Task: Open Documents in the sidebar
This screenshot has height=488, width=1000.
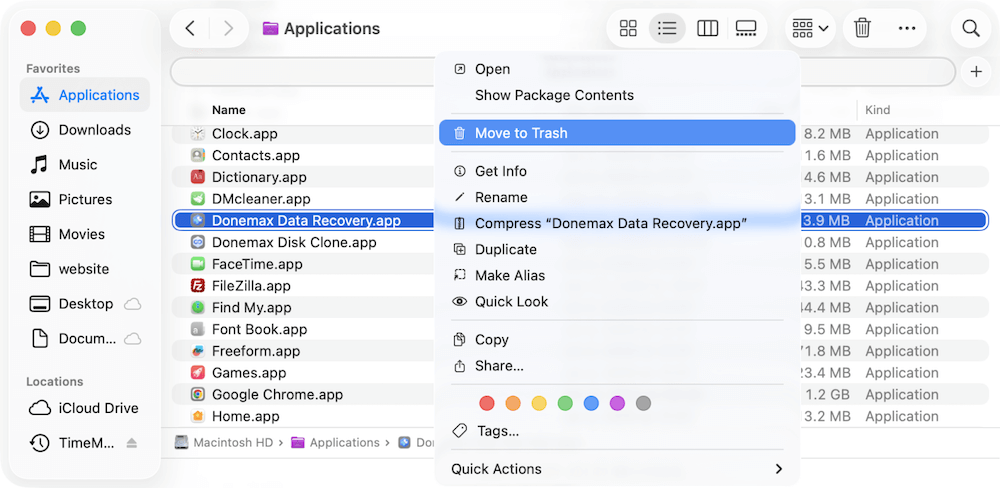Action: [x=85, y=339]
